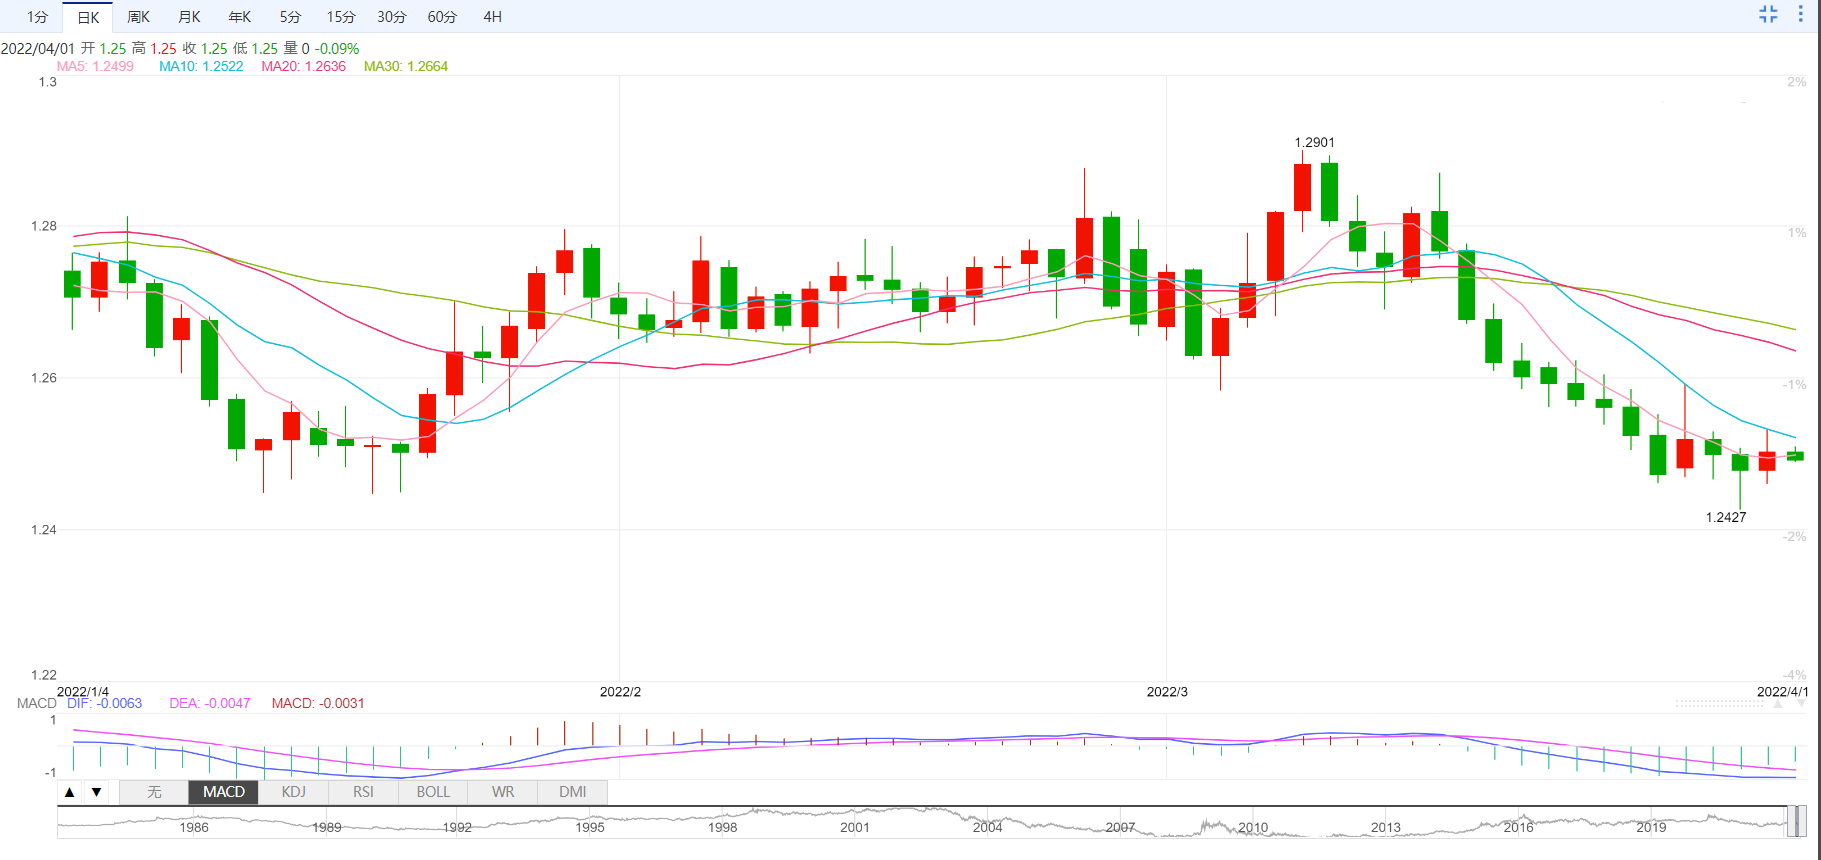This screenshot has width=1821, height=860.
Task: Click the black down arrow beside indicator tabs
Action: pyautogui.click(x=96, y=792)
